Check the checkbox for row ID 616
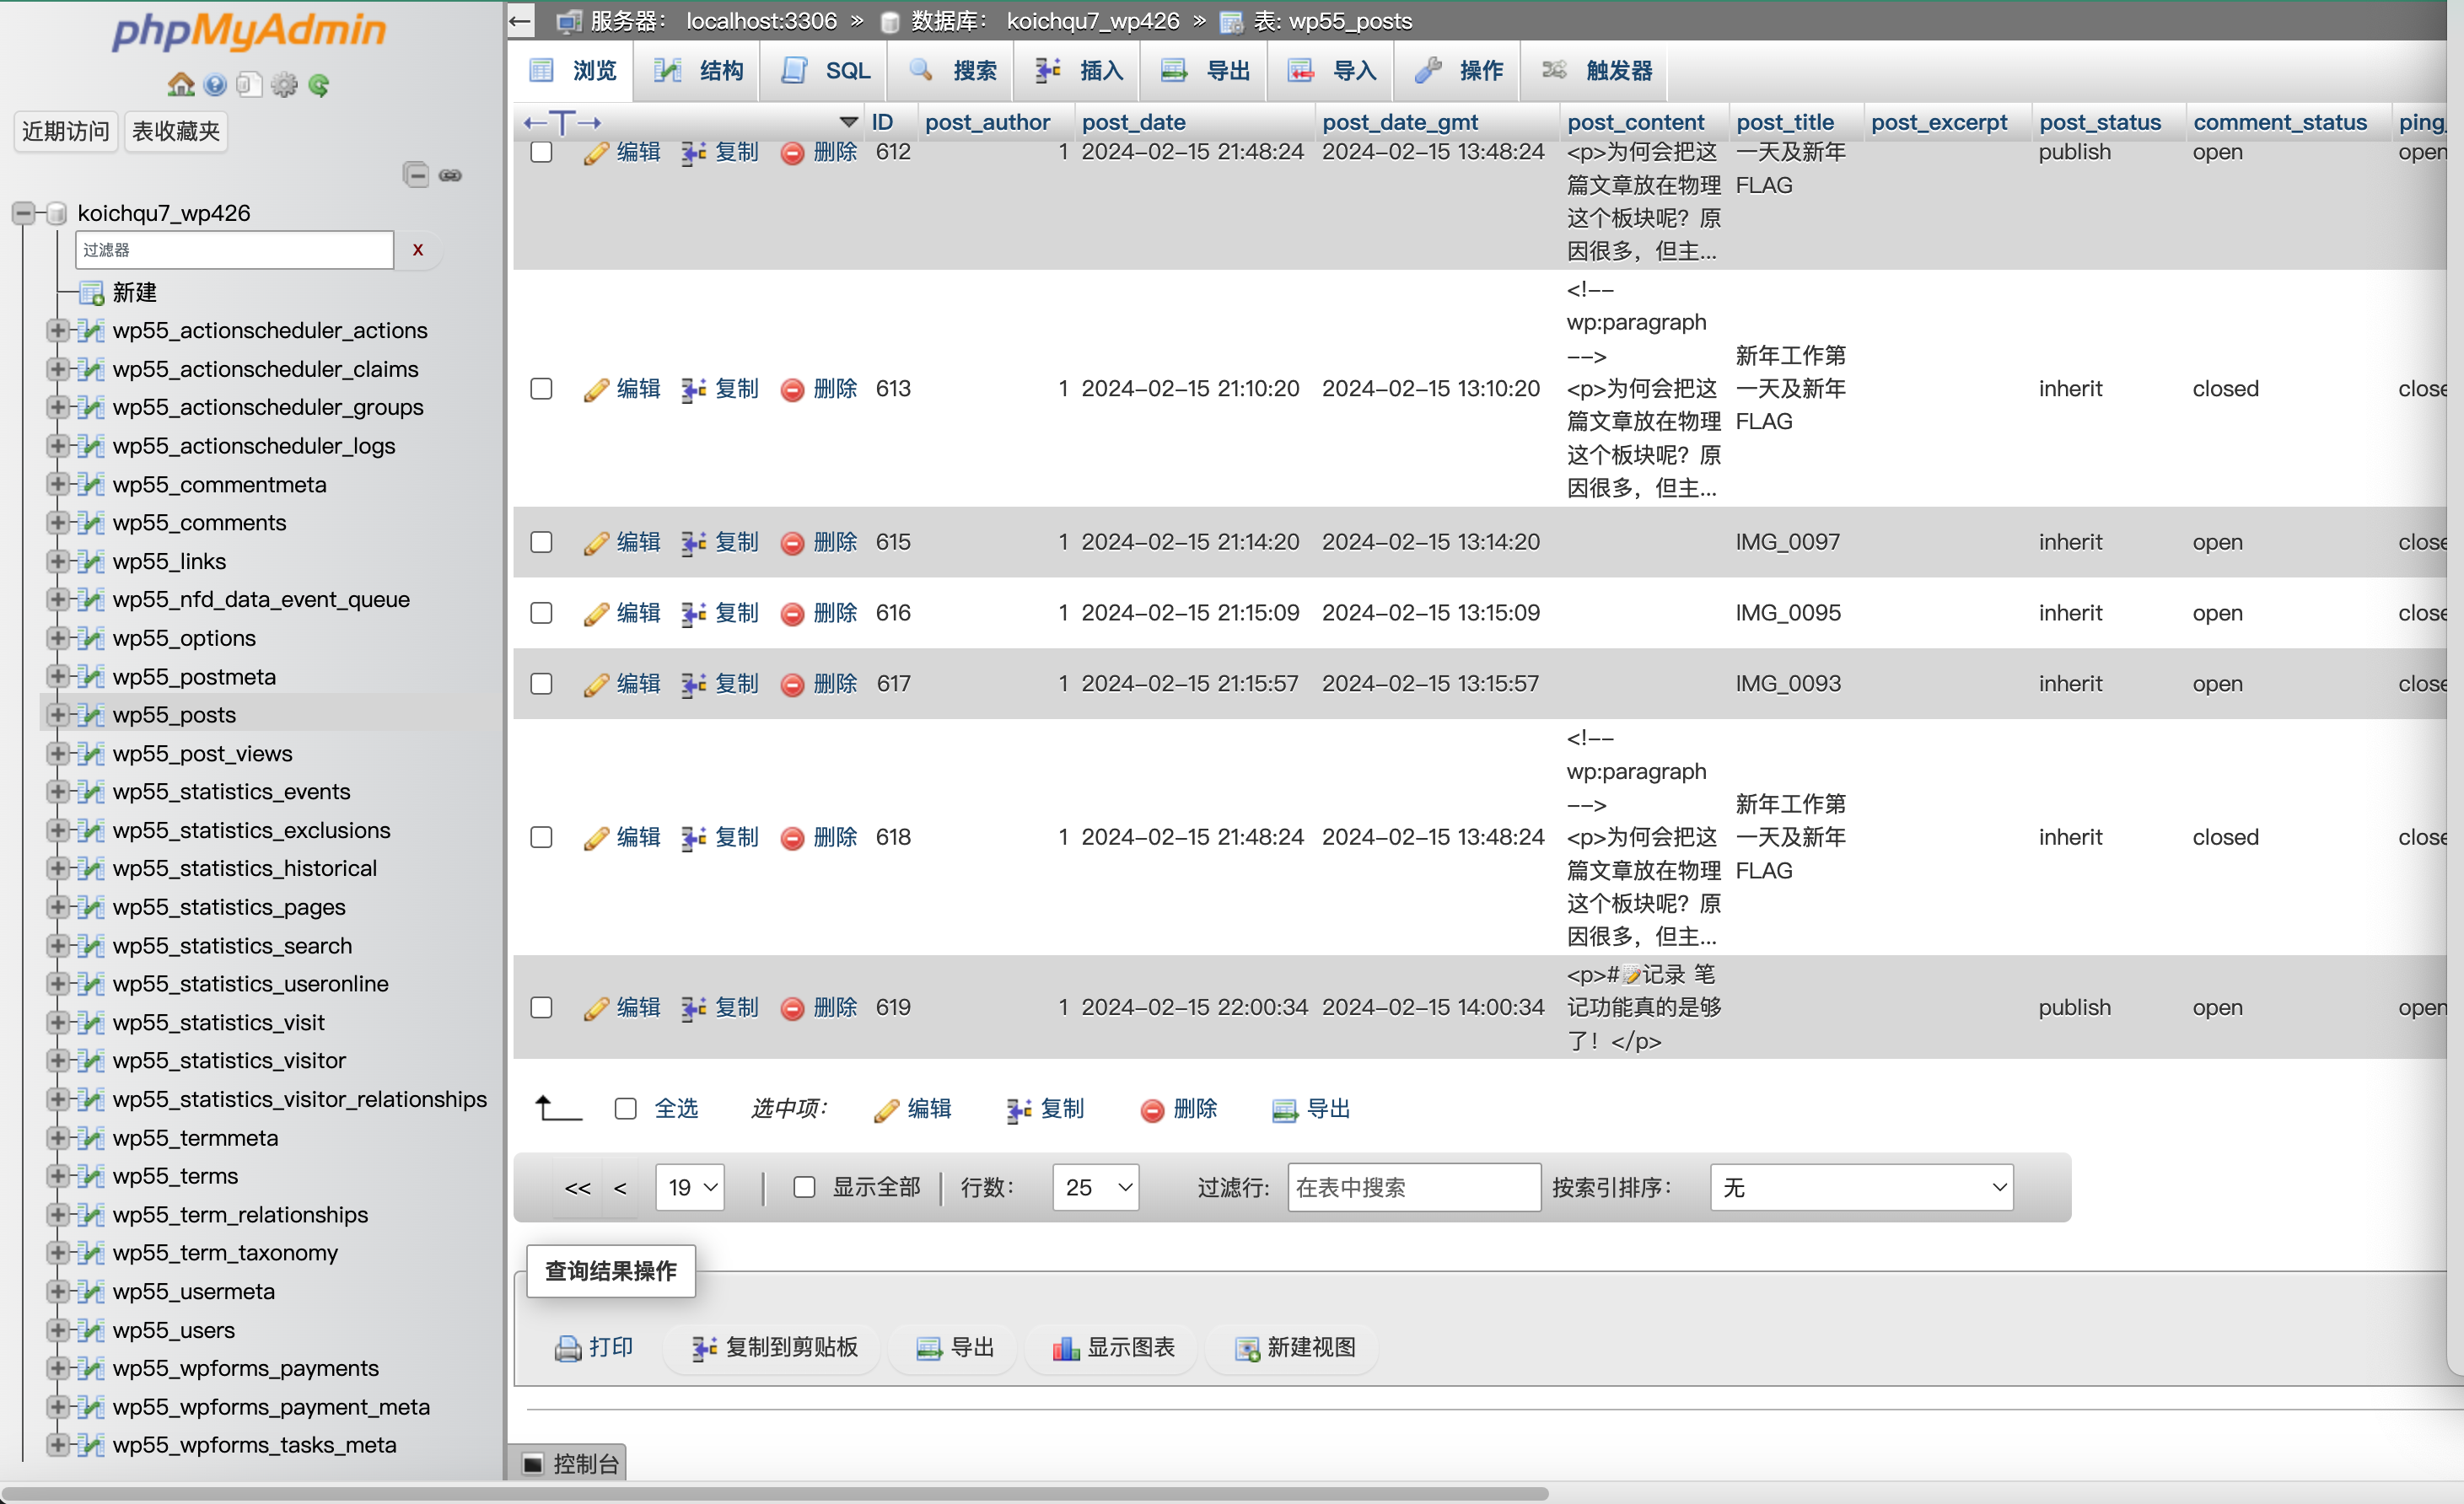This screenshot has height=1504, width=2464. point(541,613)
